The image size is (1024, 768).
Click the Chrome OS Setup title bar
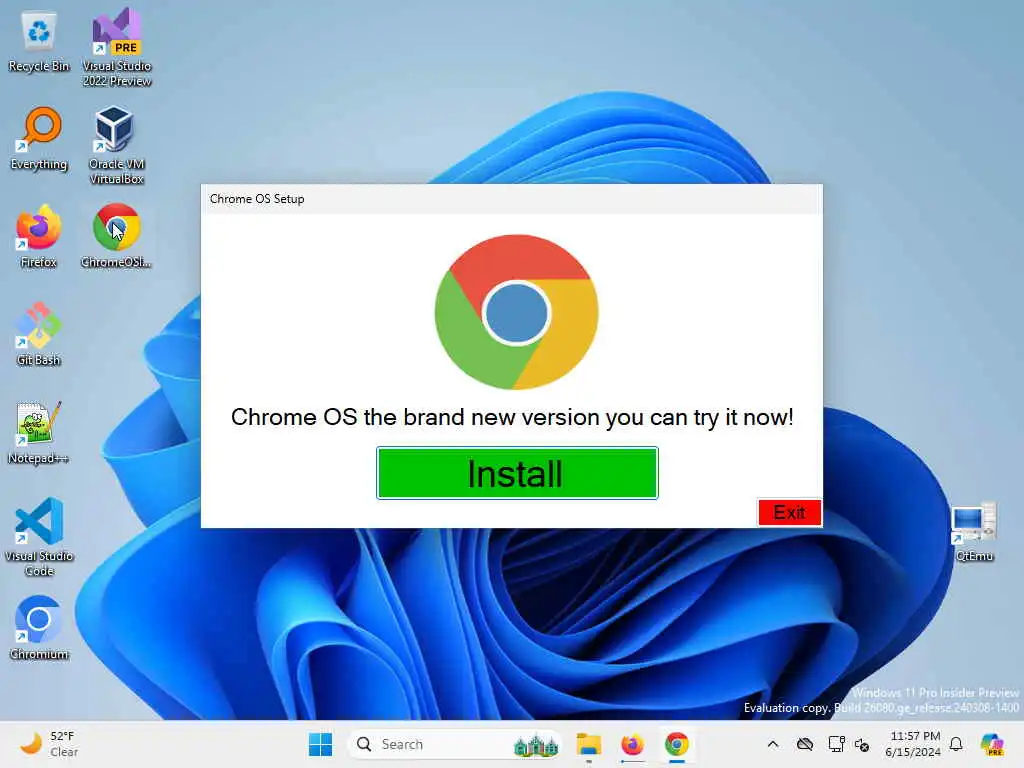click(511, 199)
